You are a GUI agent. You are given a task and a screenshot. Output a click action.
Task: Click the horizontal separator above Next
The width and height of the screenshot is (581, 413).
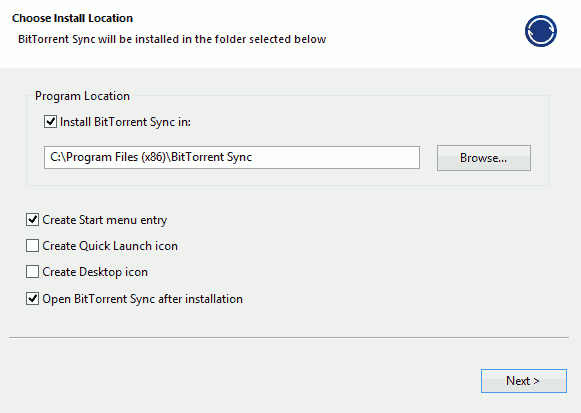pyautogui.click(x=289, y=337)
